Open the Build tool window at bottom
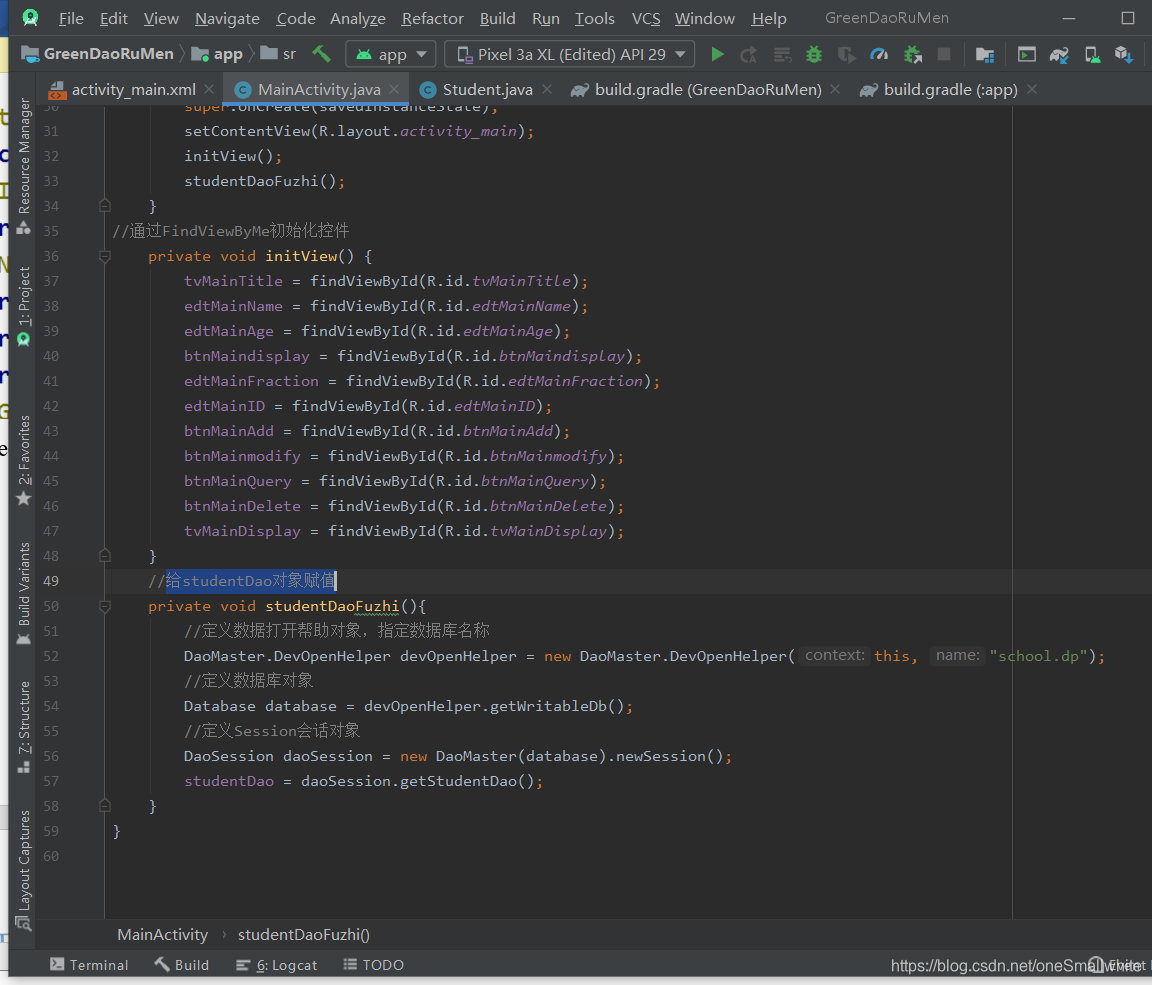This screenshot has height=985, width=1152. click(181, 964)
